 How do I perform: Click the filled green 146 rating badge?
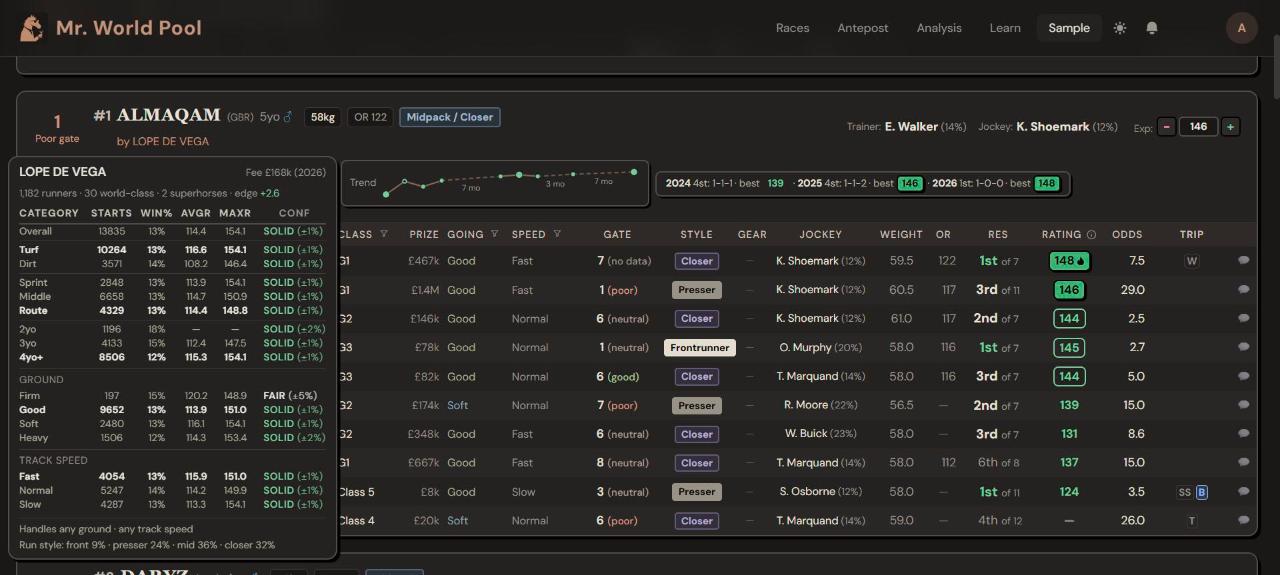coord(1069,290)
